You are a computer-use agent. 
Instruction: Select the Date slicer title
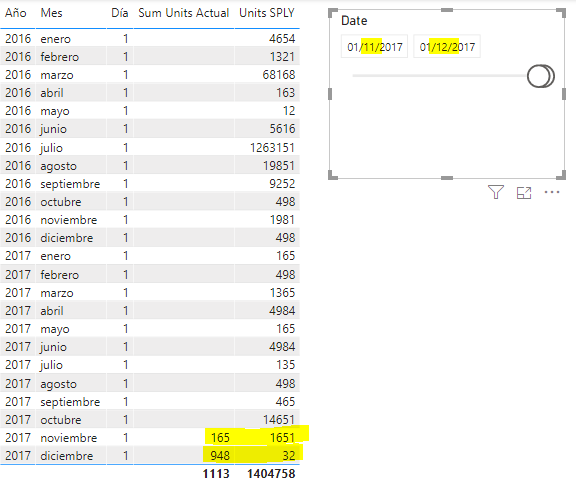(x=354, y=21)
